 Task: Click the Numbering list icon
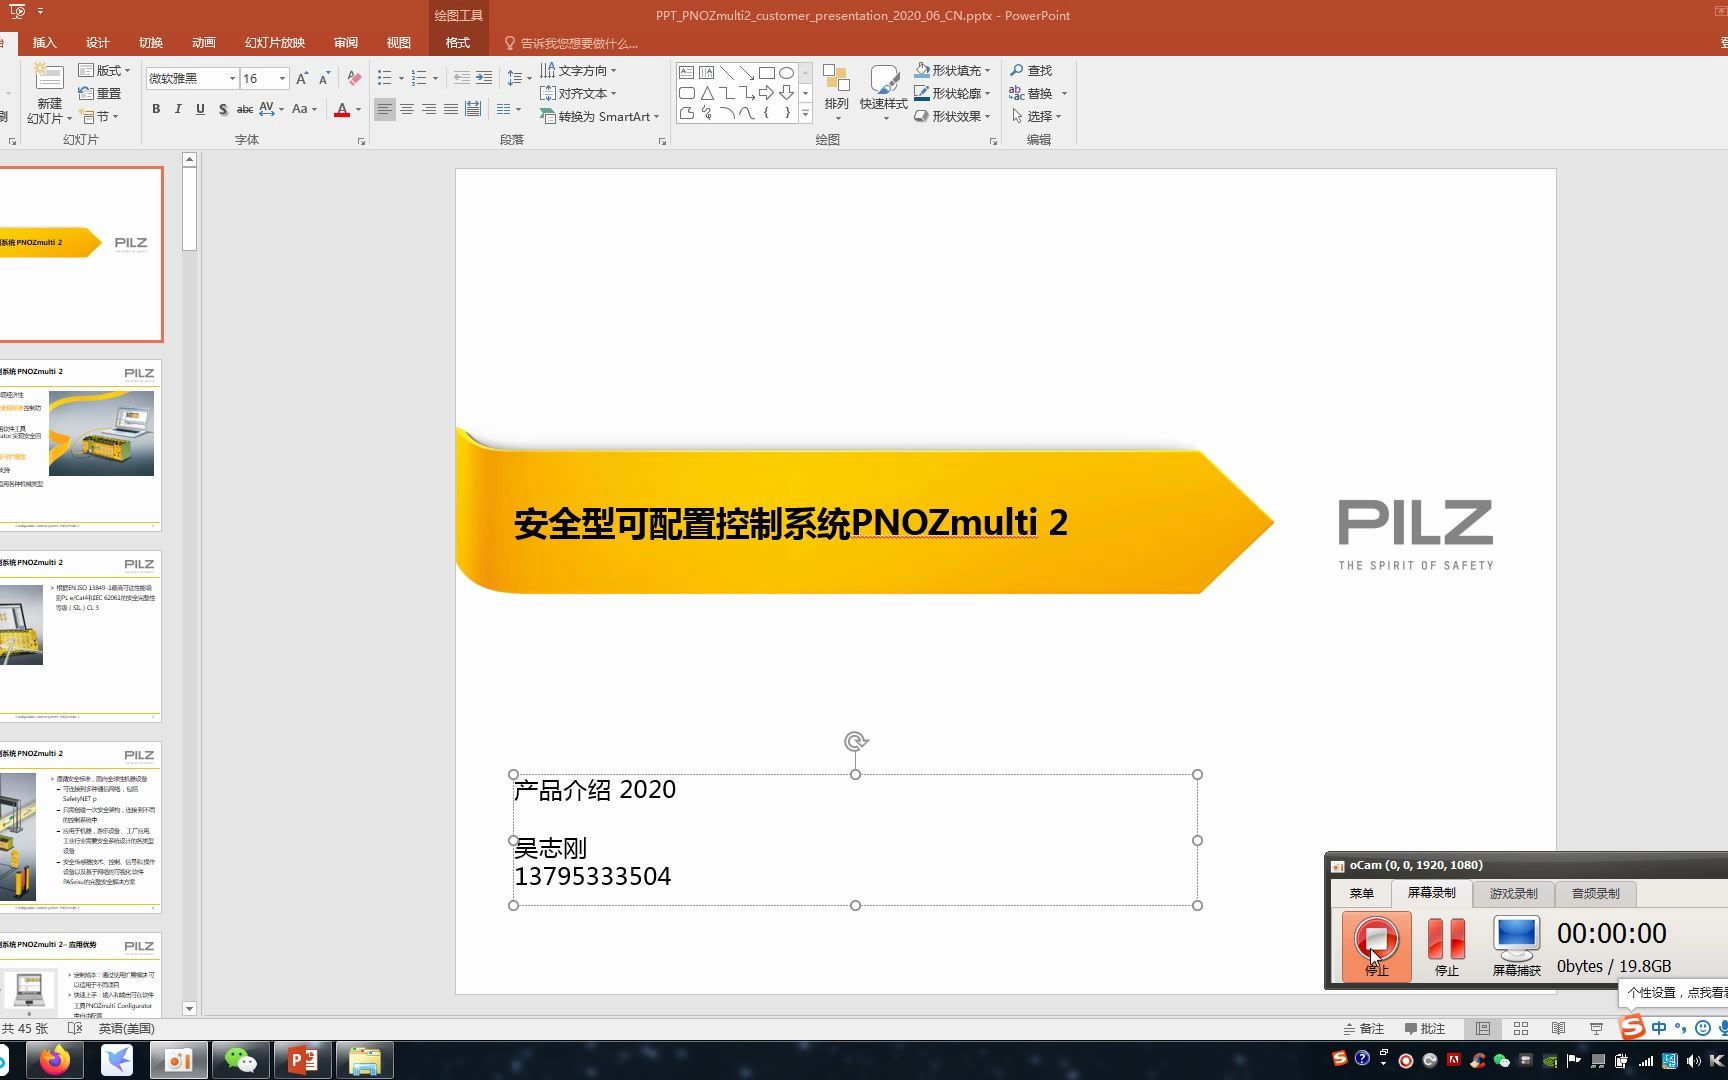click(419, 78)
